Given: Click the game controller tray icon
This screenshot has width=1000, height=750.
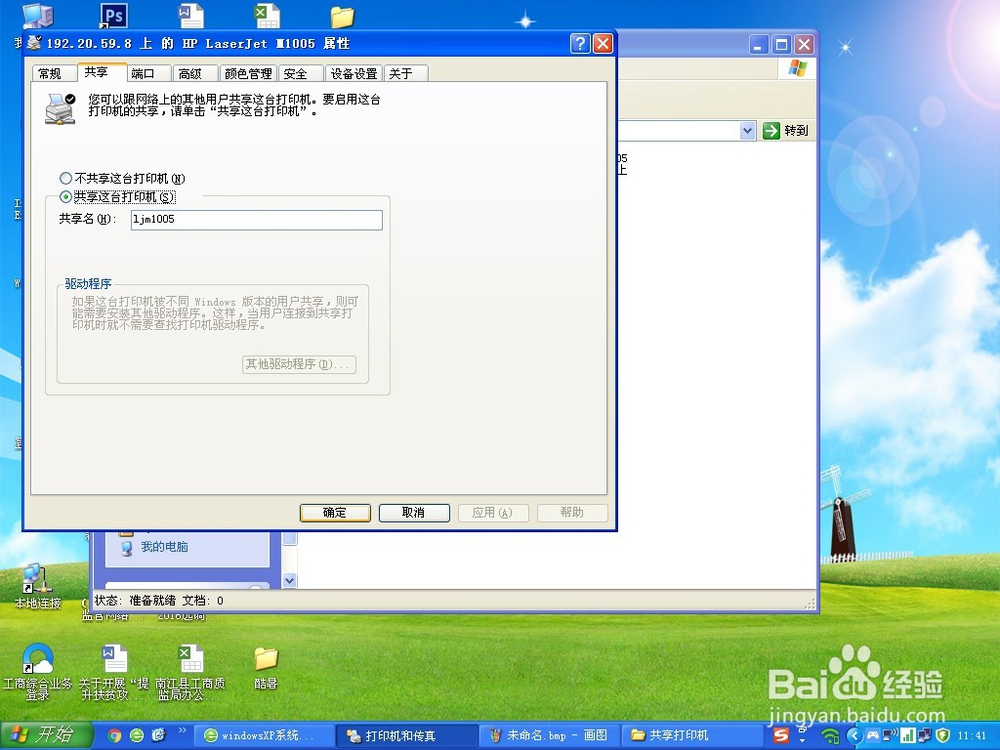Looking at the screenshot, I should pyautogui.click(x=872, y=735).
